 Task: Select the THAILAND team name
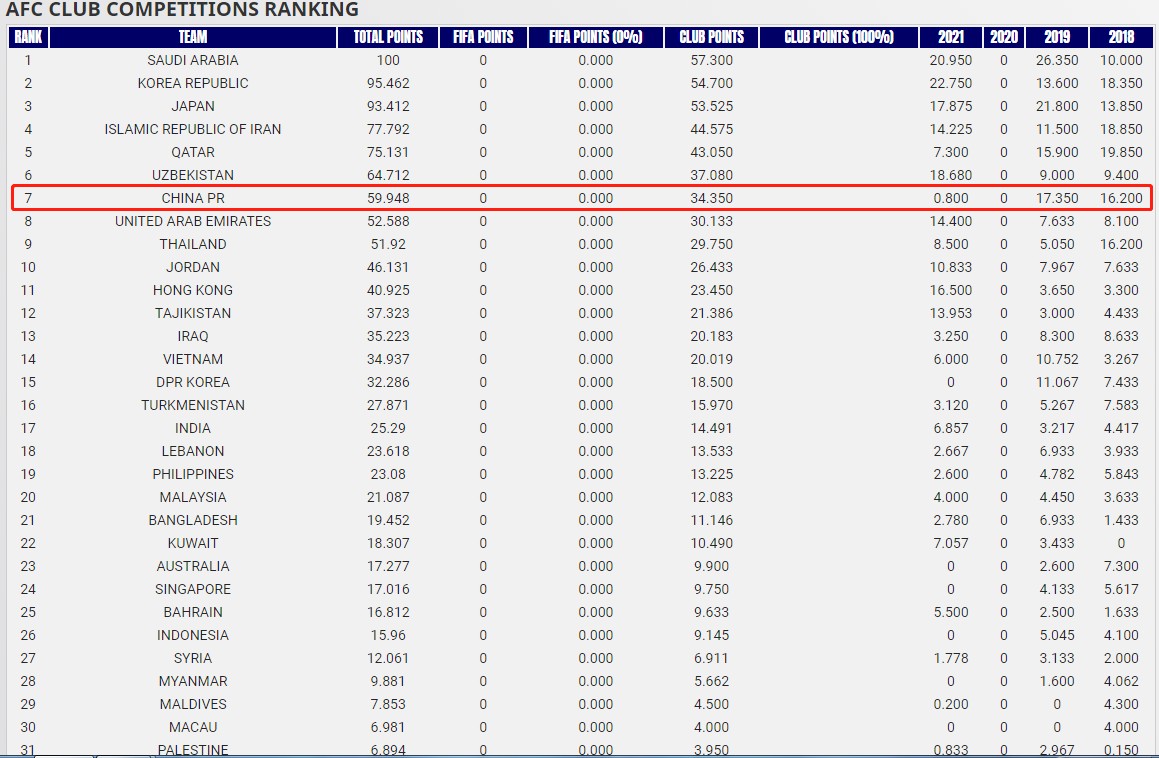pyautogui.click(x=193, y=244)
